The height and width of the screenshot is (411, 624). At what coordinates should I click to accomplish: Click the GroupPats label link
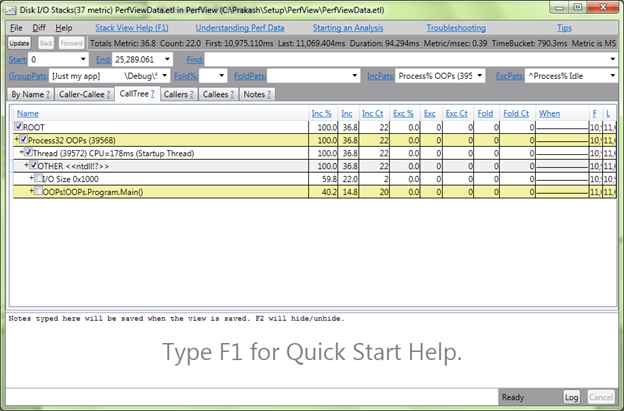click(x=28, y=76)
